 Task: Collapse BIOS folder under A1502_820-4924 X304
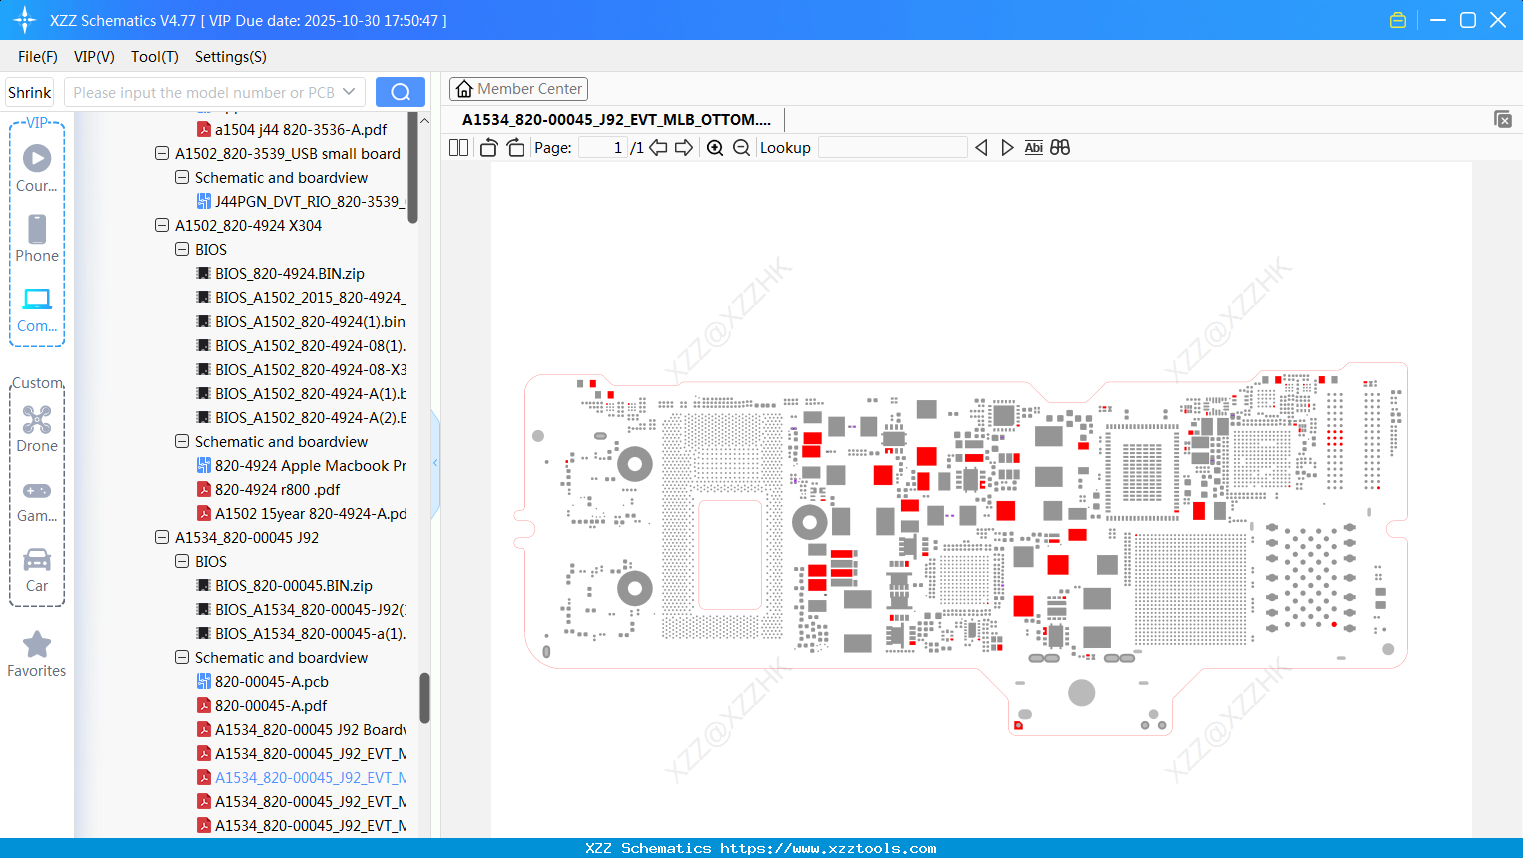(x=182, y=250)
